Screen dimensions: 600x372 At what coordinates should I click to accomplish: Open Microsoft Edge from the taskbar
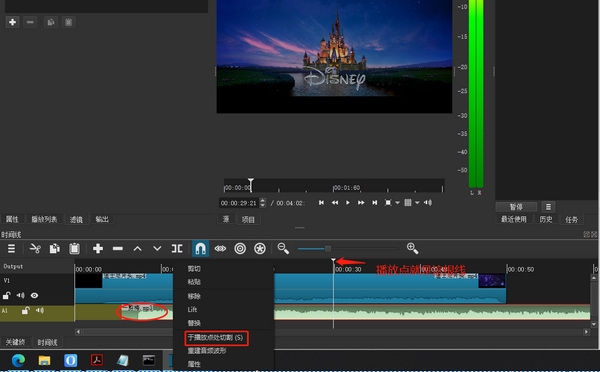pos(18,361)
